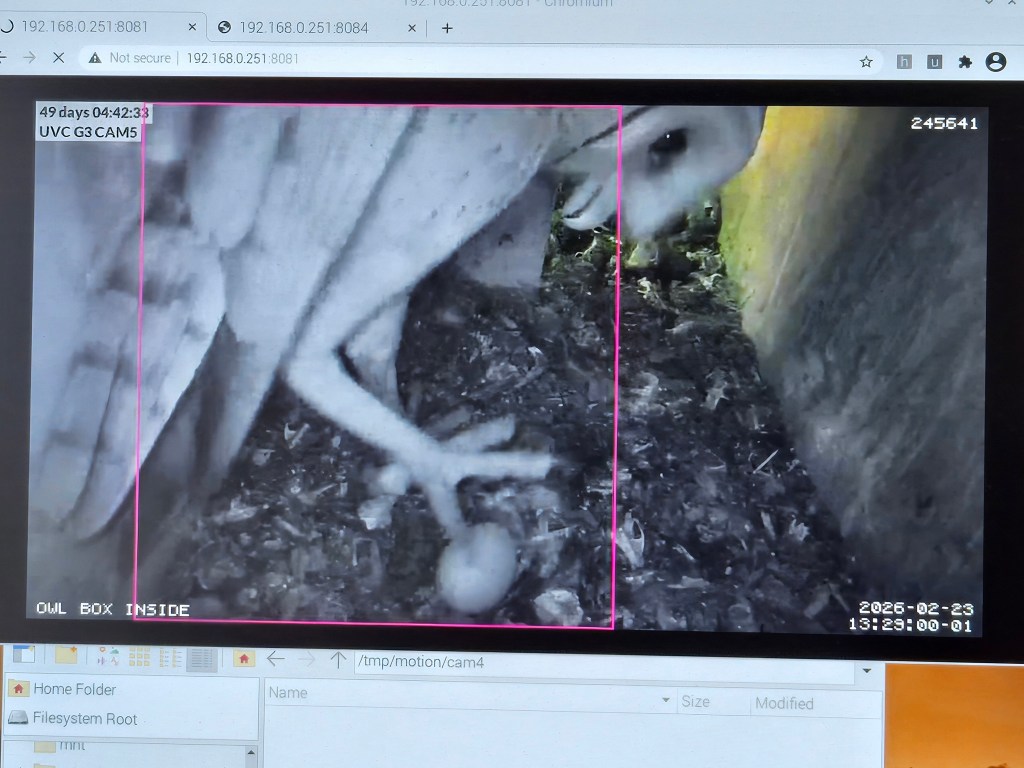Click the 'Not secure' warning indicator

tap(130, 58)
